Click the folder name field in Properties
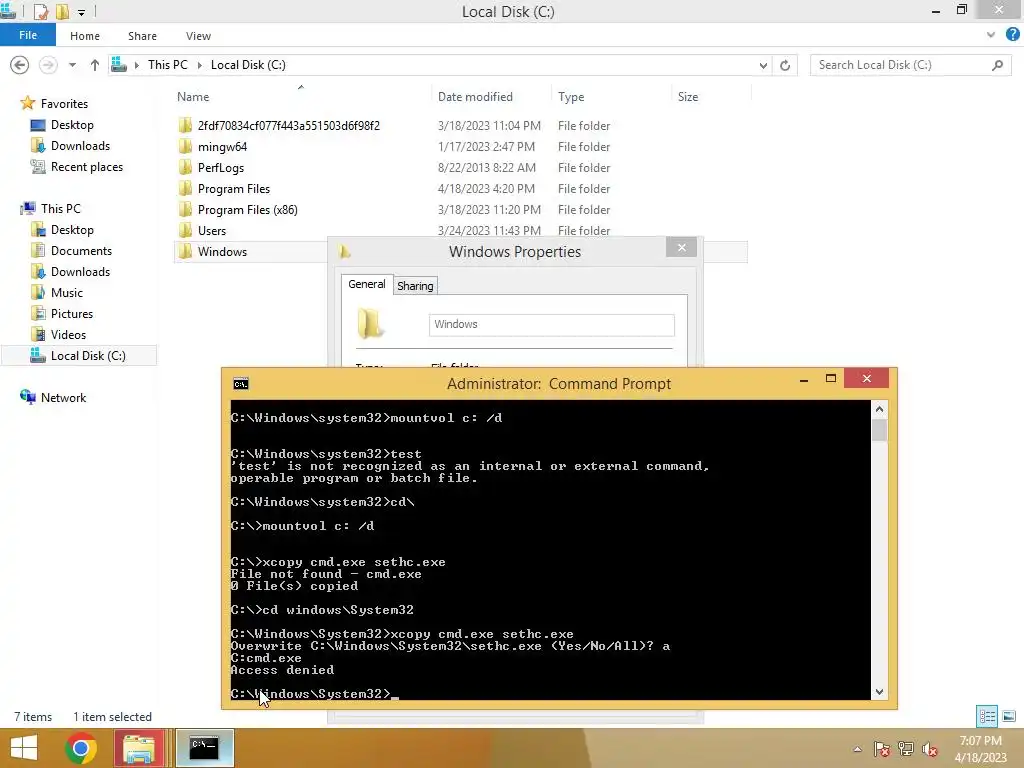 point(551,325)
